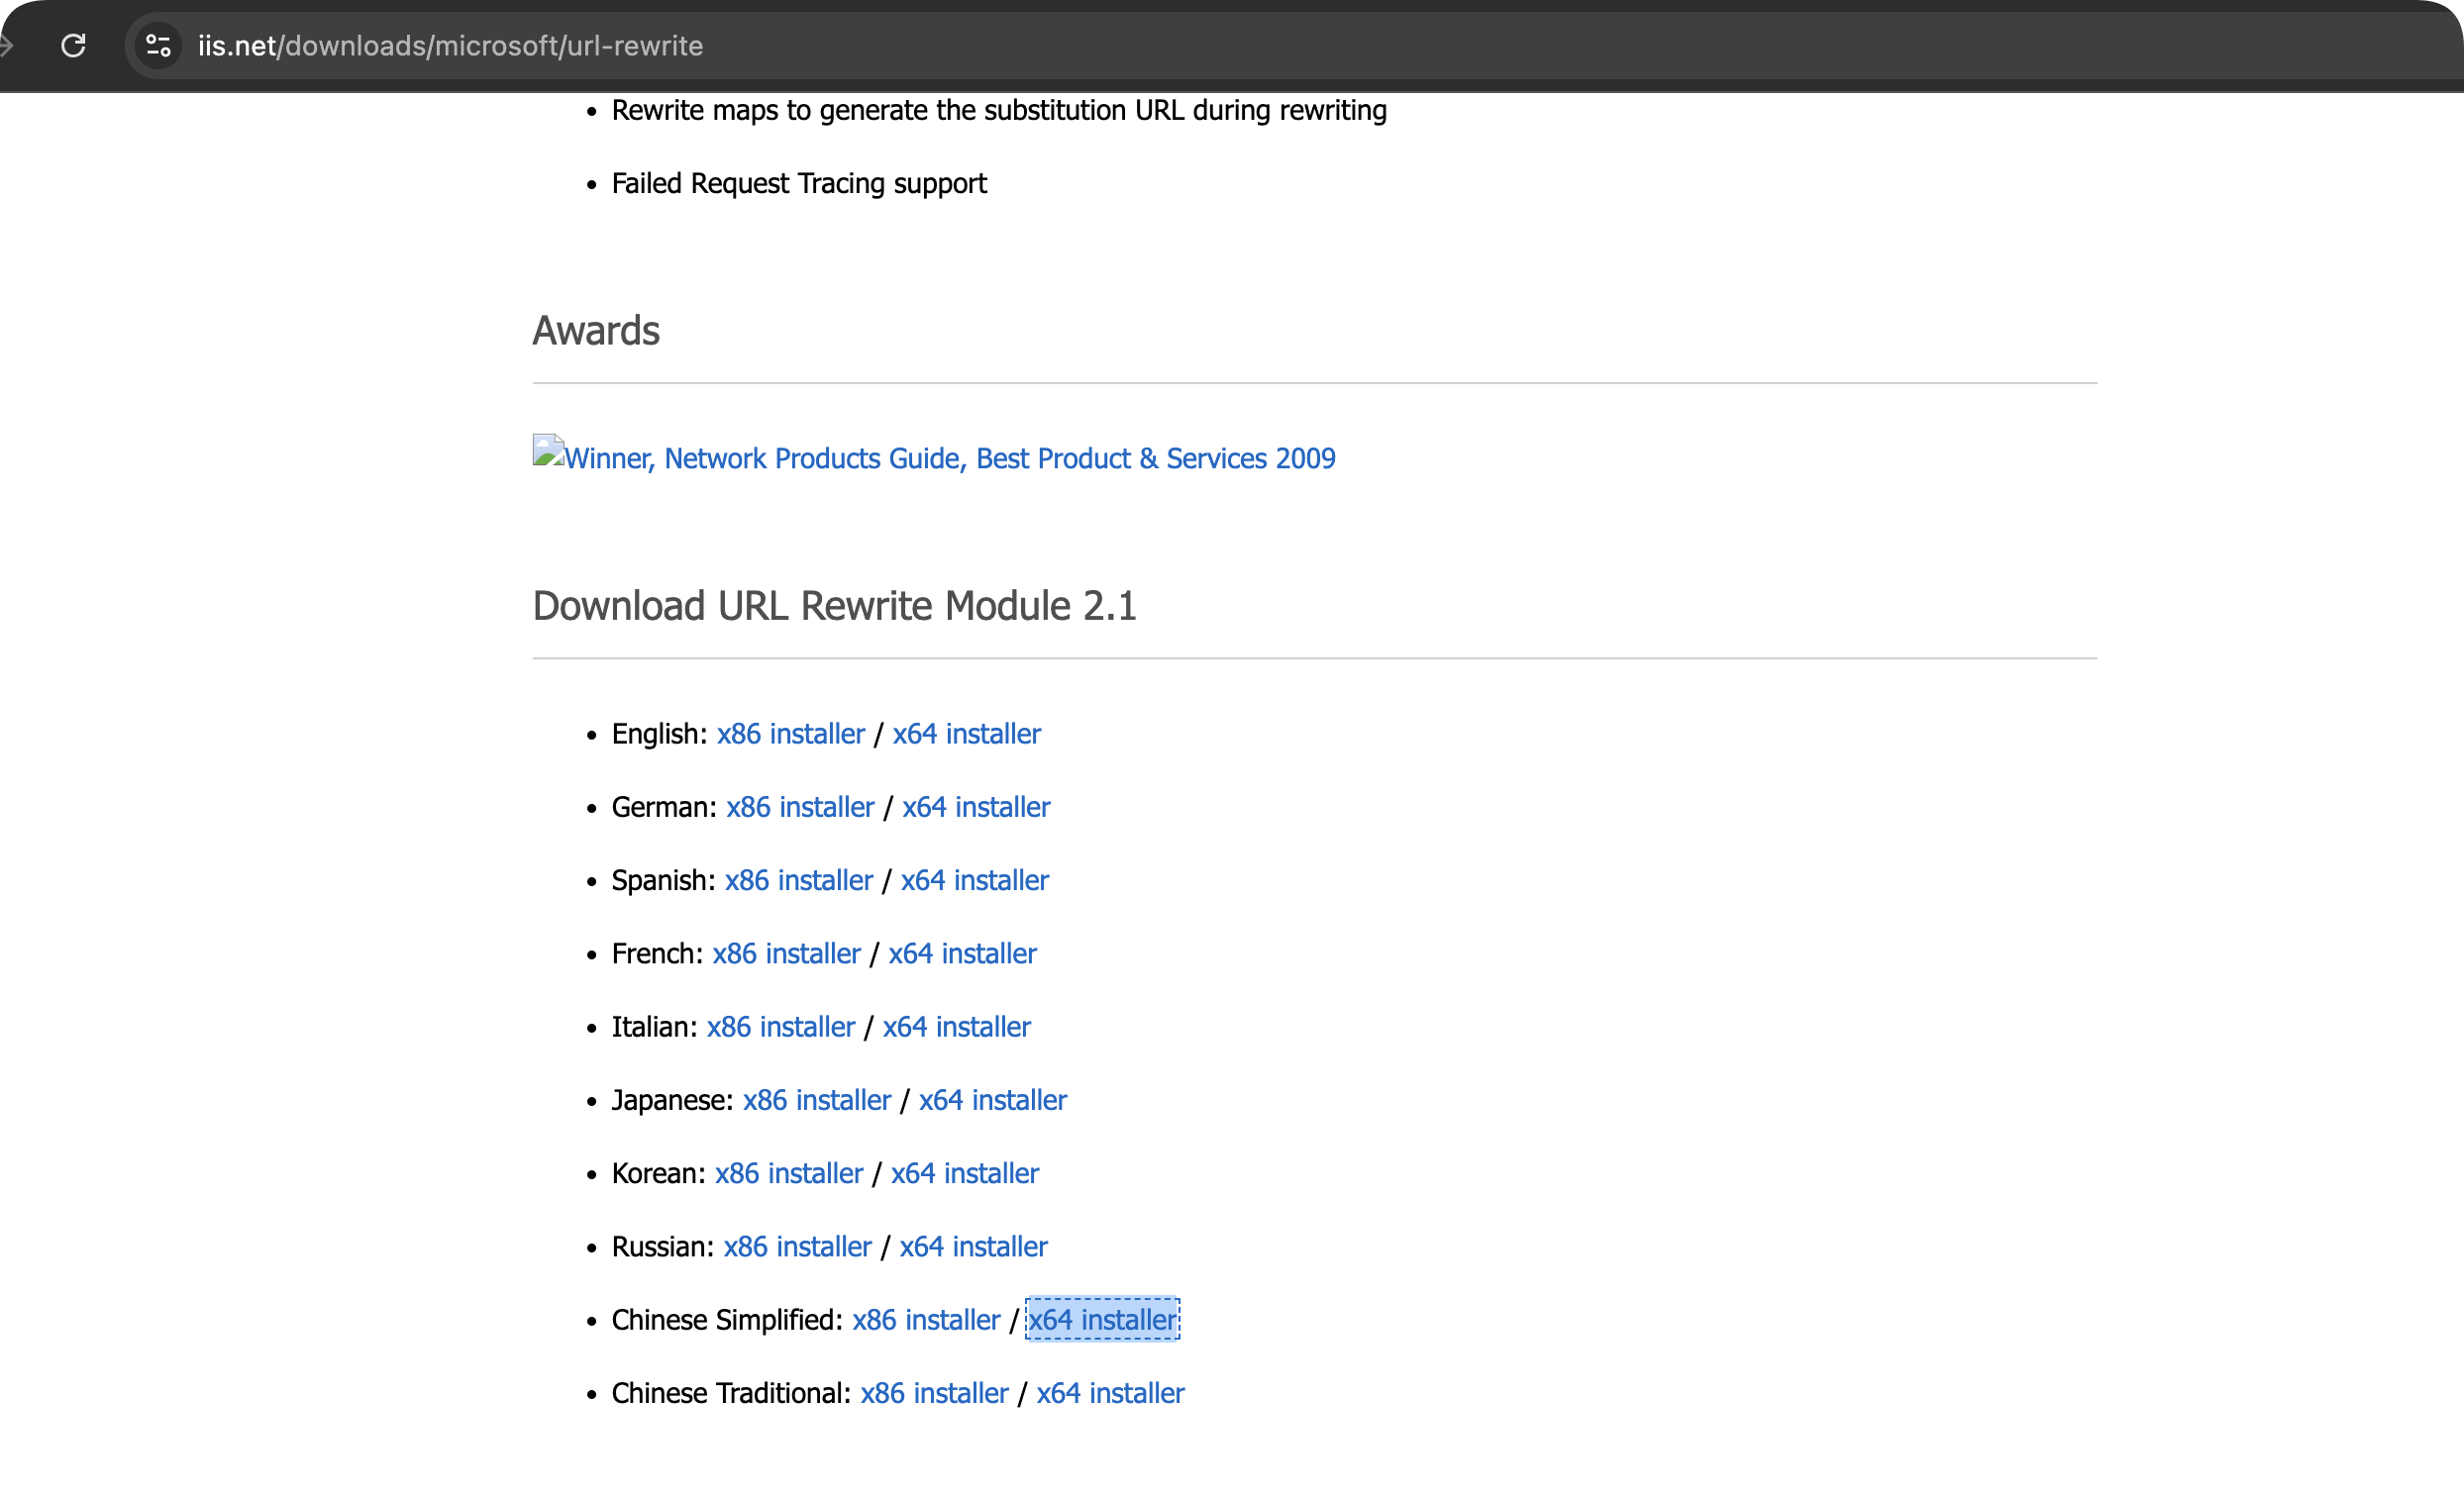Download Chinese Traditional x86 installer
Viewport: 2464px width, 1499px height.
[x=933, y=1393]
